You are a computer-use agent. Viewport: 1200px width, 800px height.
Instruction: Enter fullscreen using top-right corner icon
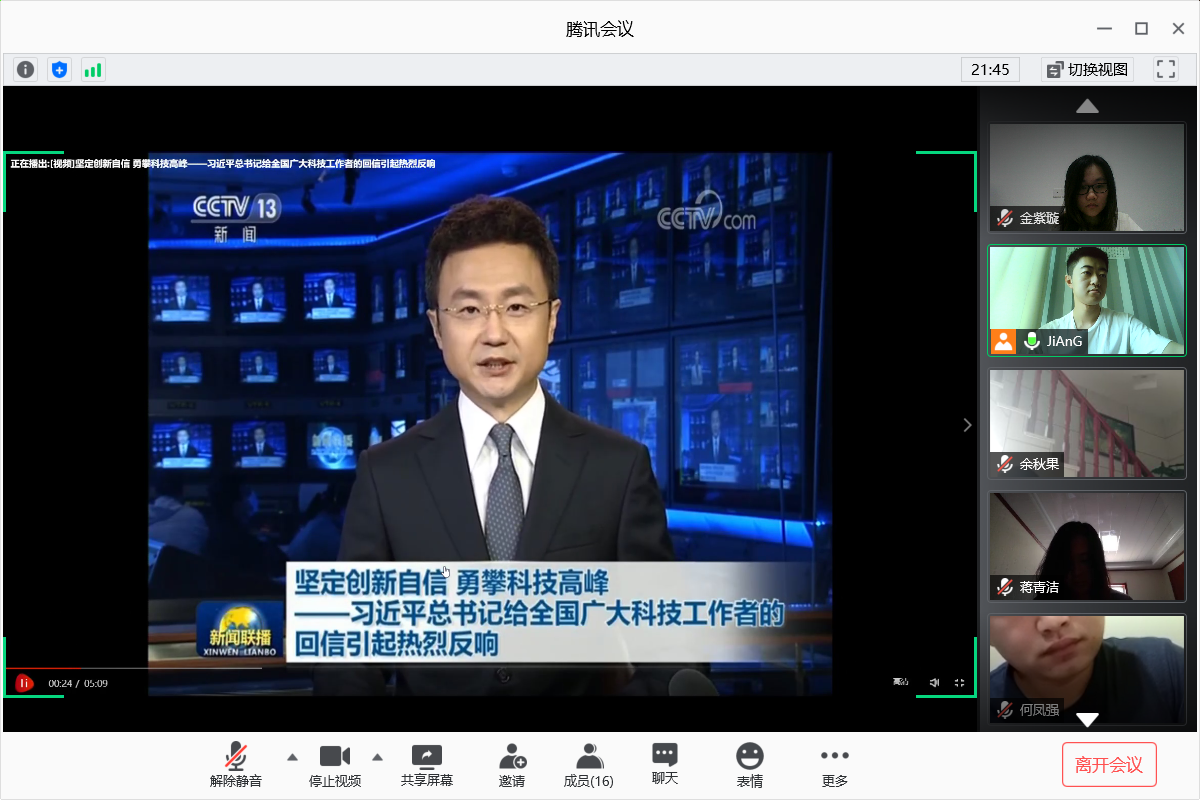(1165, 70)
